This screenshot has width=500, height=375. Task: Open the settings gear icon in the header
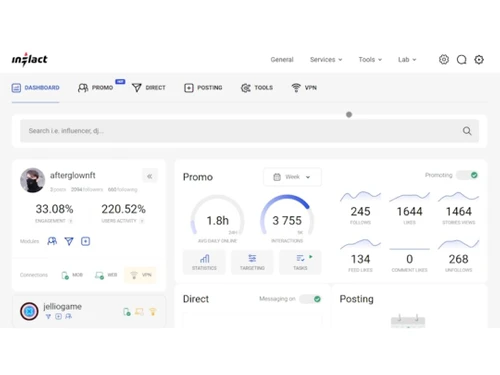pyautogui.click(x=479, y=60)
